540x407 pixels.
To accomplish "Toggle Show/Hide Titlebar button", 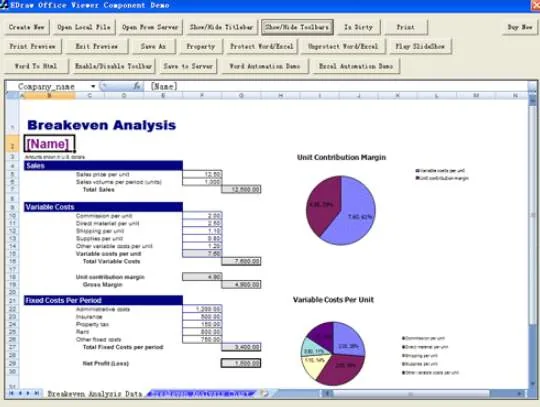I will coord(221,27).
